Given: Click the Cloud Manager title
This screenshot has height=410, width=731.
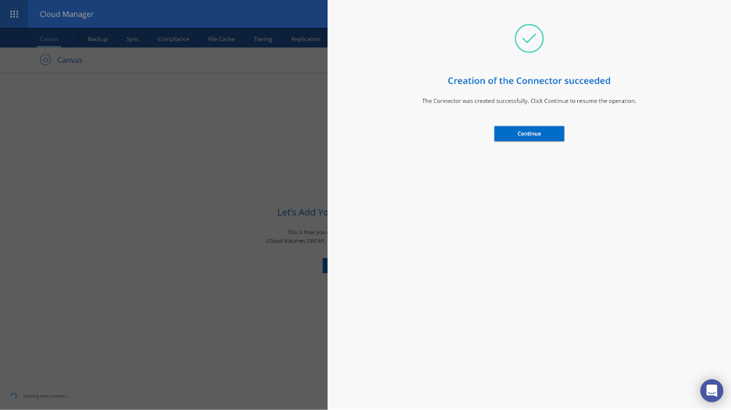Looking at the screenshot, I should [x=67, y=14].
